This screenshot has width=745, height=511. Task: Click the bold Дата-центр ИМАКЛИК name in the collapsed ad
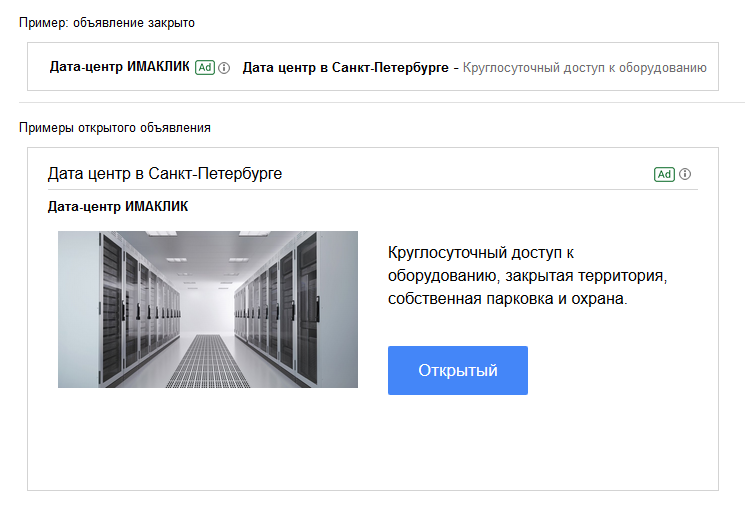pyautogui.click(x=120, y=67)
